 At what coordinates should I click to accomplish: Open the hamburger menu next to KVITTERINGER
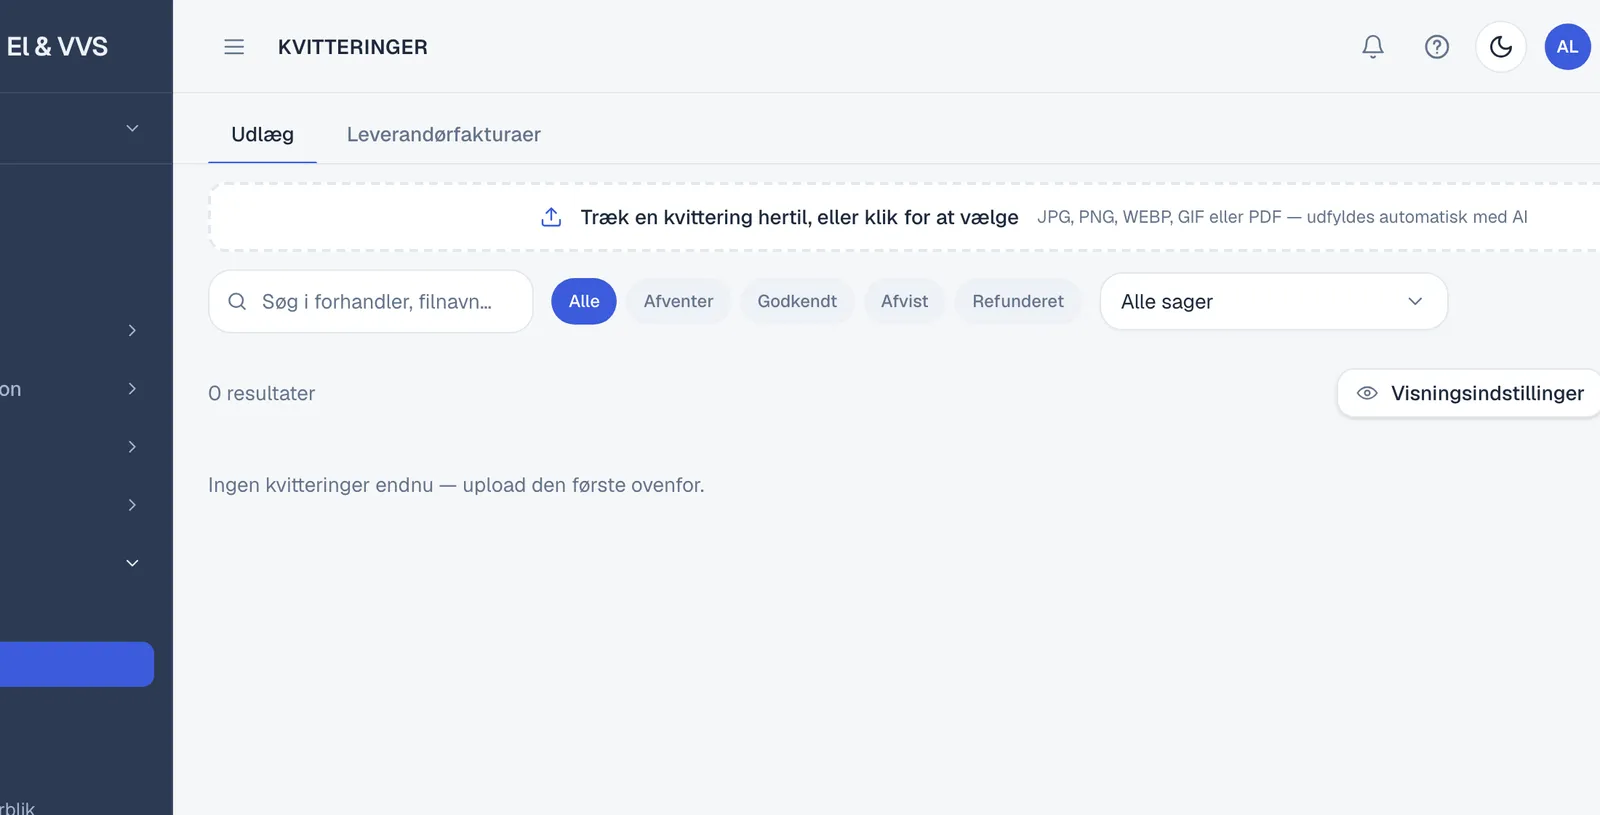(234, 47)
